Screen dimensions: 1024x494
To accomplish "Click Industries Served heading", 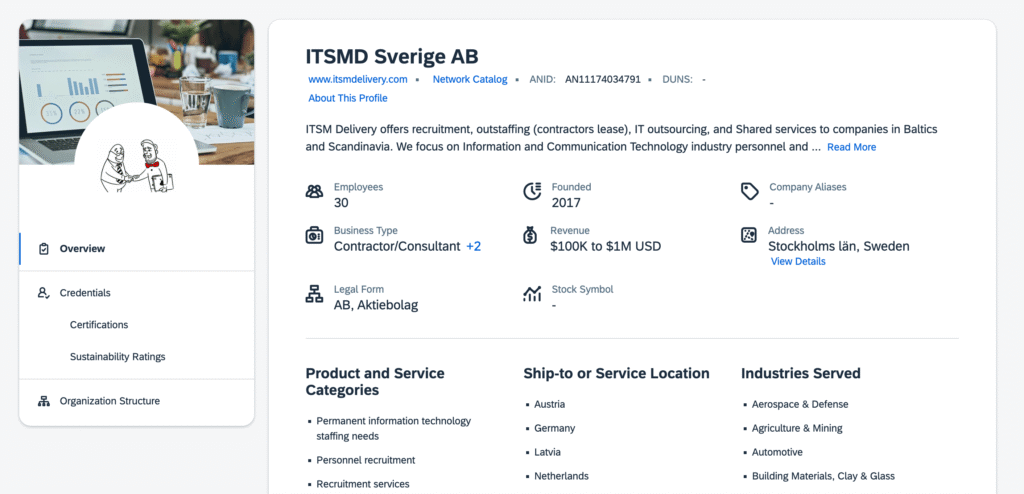I will (x=801, y=373).
